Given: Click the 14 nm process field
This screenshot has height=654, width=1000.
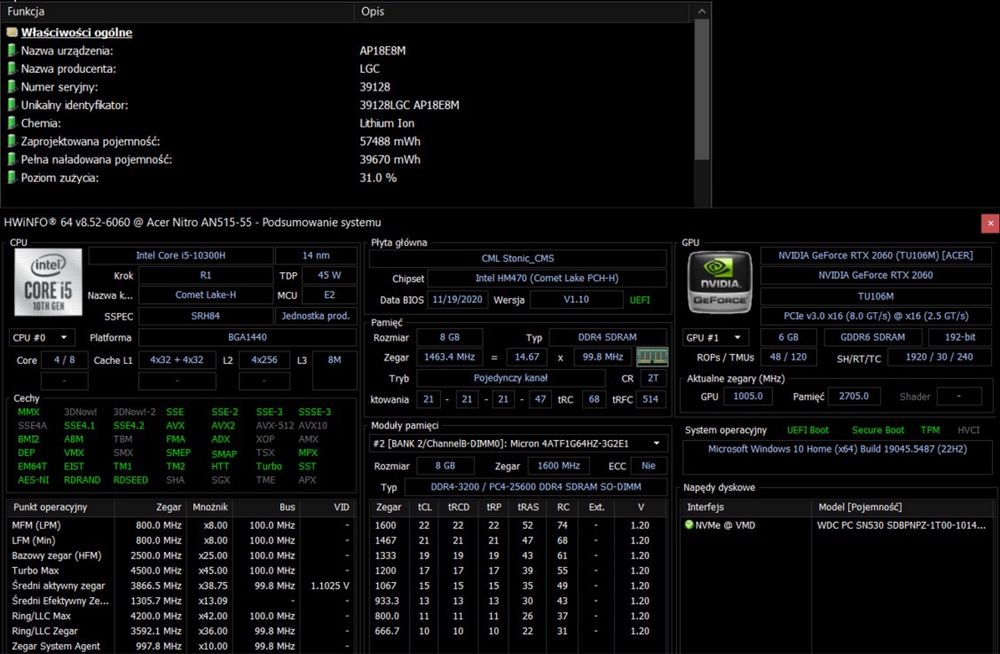Looking at the screenshot, I should [316, 256].
